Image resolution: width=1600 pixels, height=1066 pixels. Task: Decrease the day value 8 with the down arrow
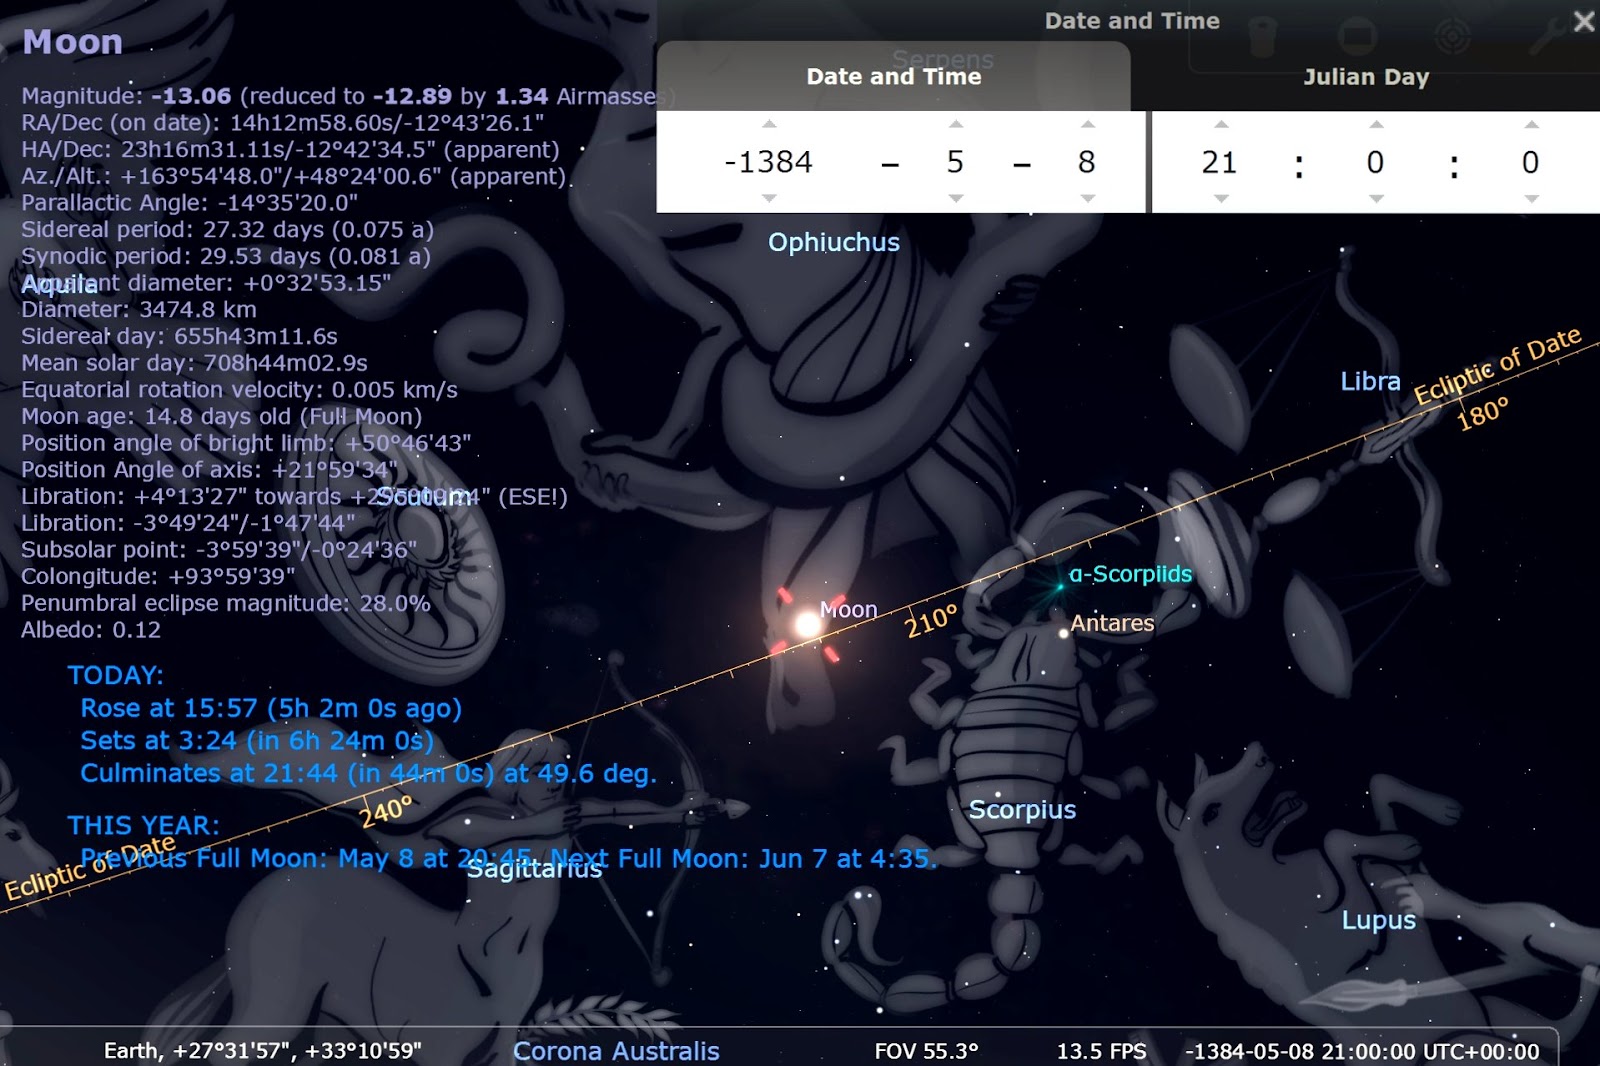pyautogui.click(x=1088, y=198)
